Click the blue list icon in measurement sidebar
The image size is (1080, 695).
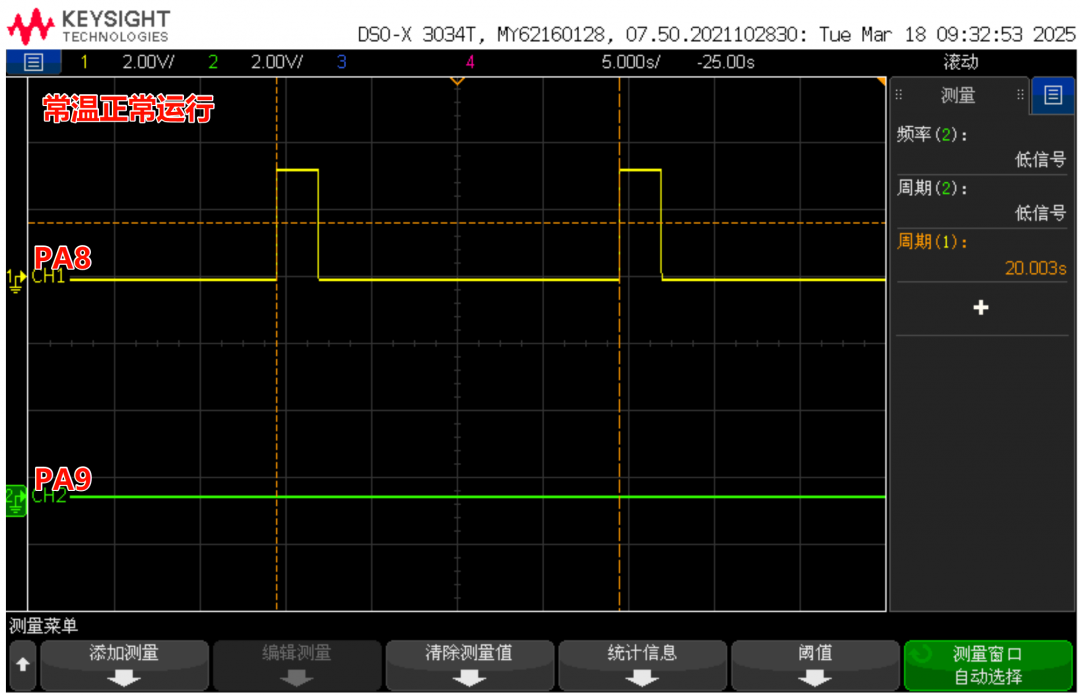click(1052, 95)
